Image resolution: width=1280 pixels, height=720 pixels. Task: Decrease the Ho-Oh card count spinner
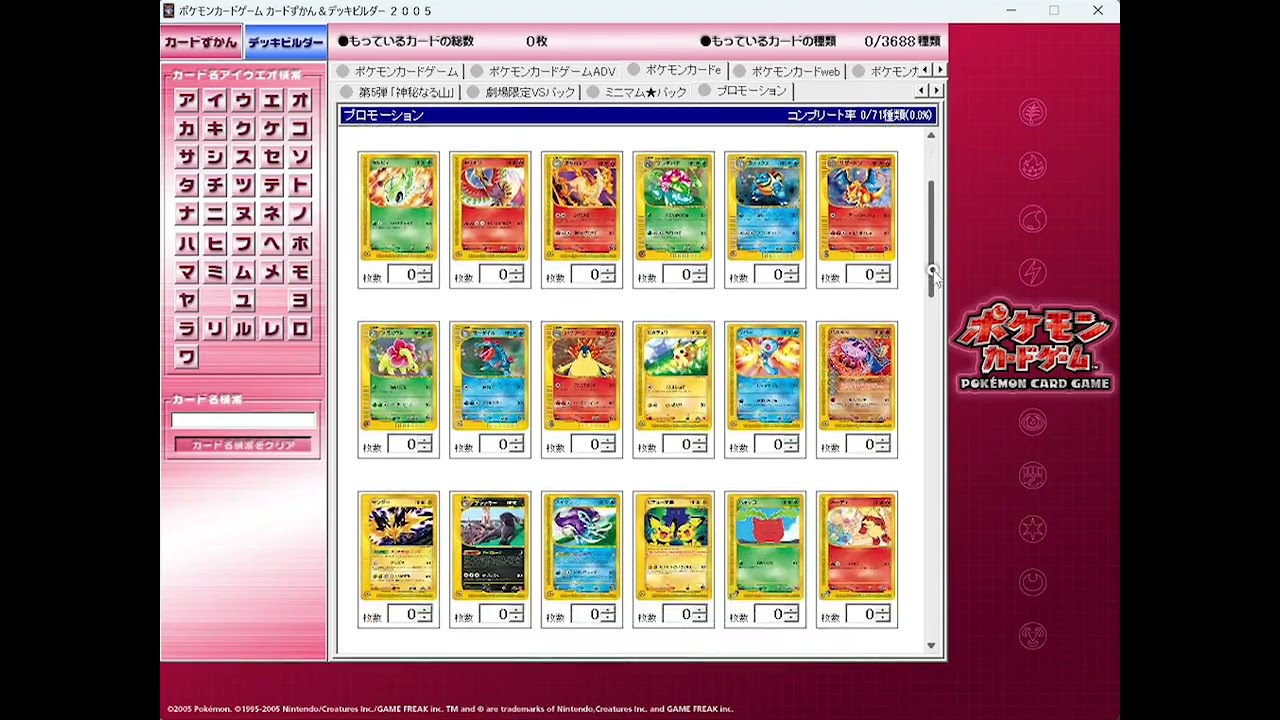pos(517,279)
